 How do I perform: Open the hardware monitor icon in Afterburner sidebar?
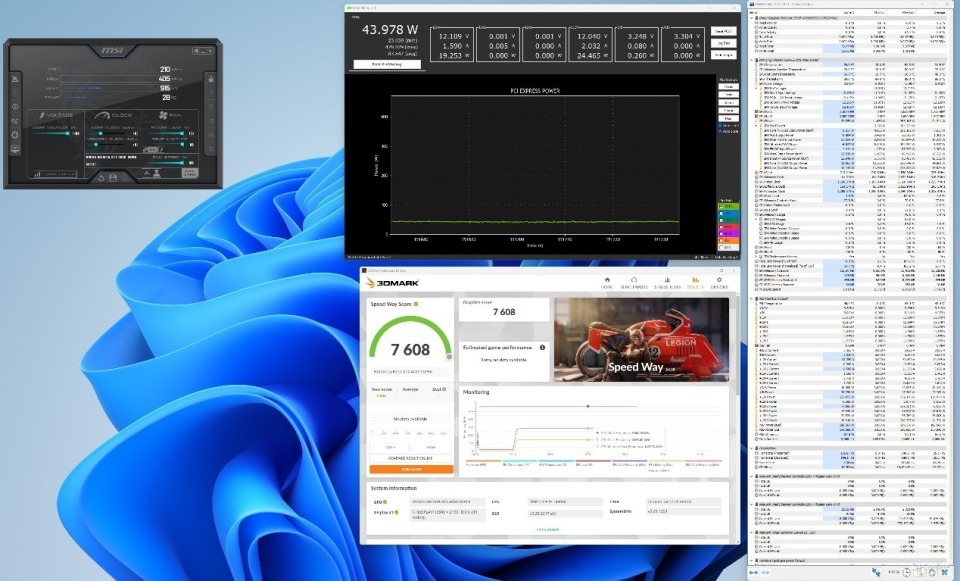pyautogui.click(x=15, y=149)
